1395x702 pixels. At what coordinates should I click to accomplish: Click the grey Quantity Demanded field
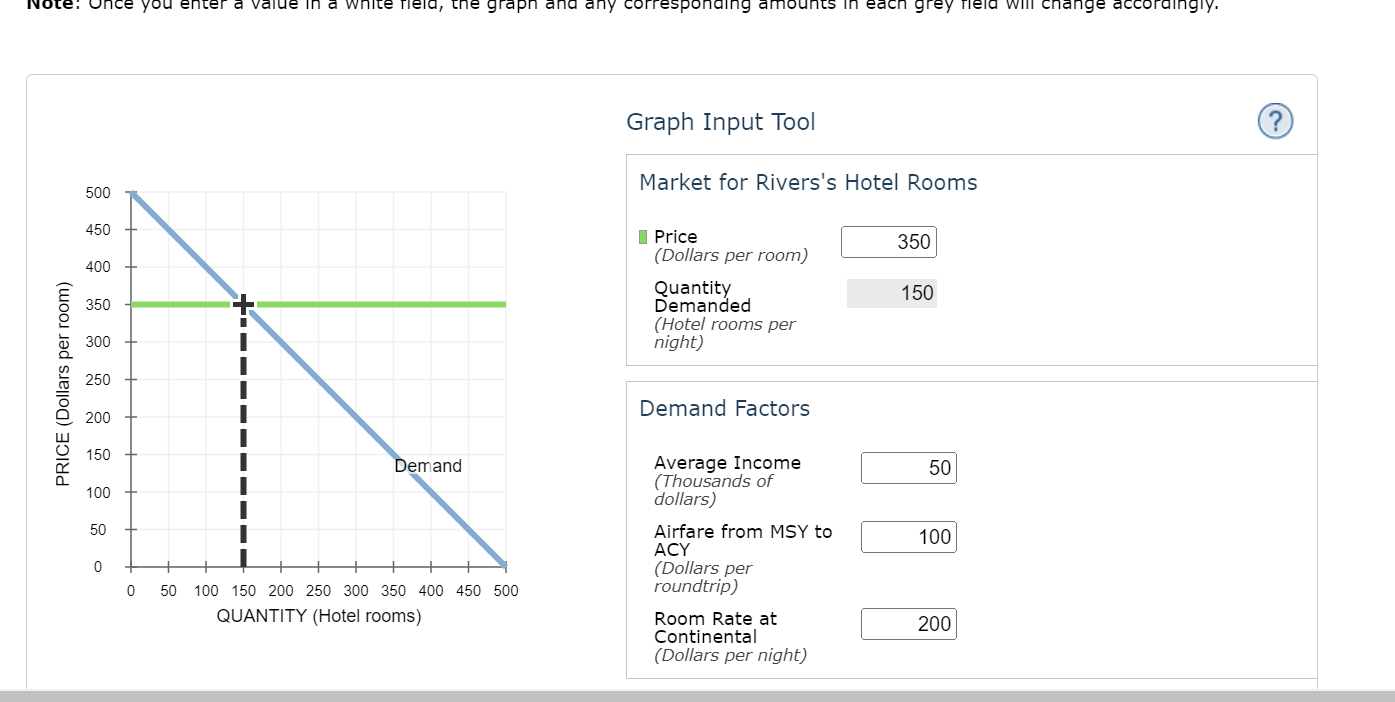(891, 293)
